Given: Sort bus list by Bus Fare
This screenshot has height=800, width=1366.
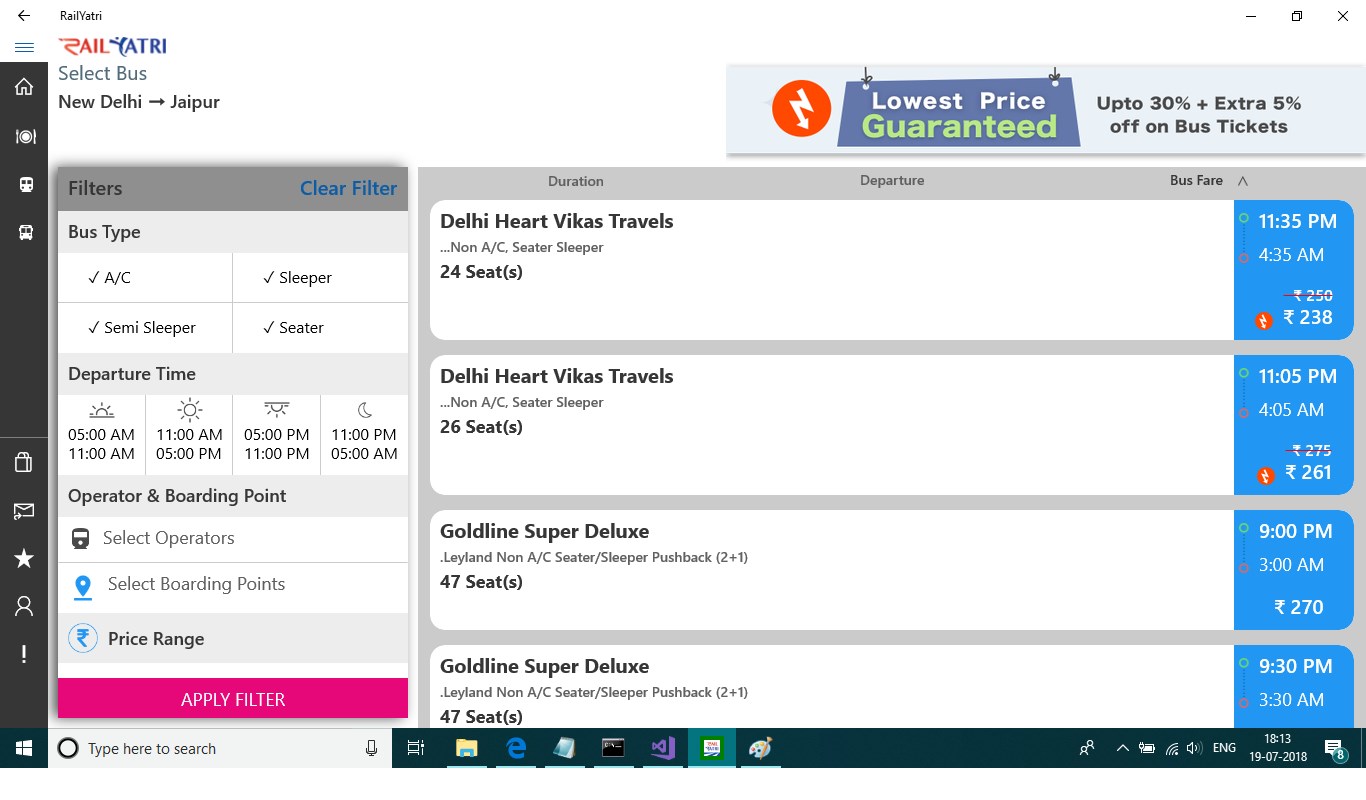Looking at the screenshot, I should pyautogui.click(x=1196, y=180).
